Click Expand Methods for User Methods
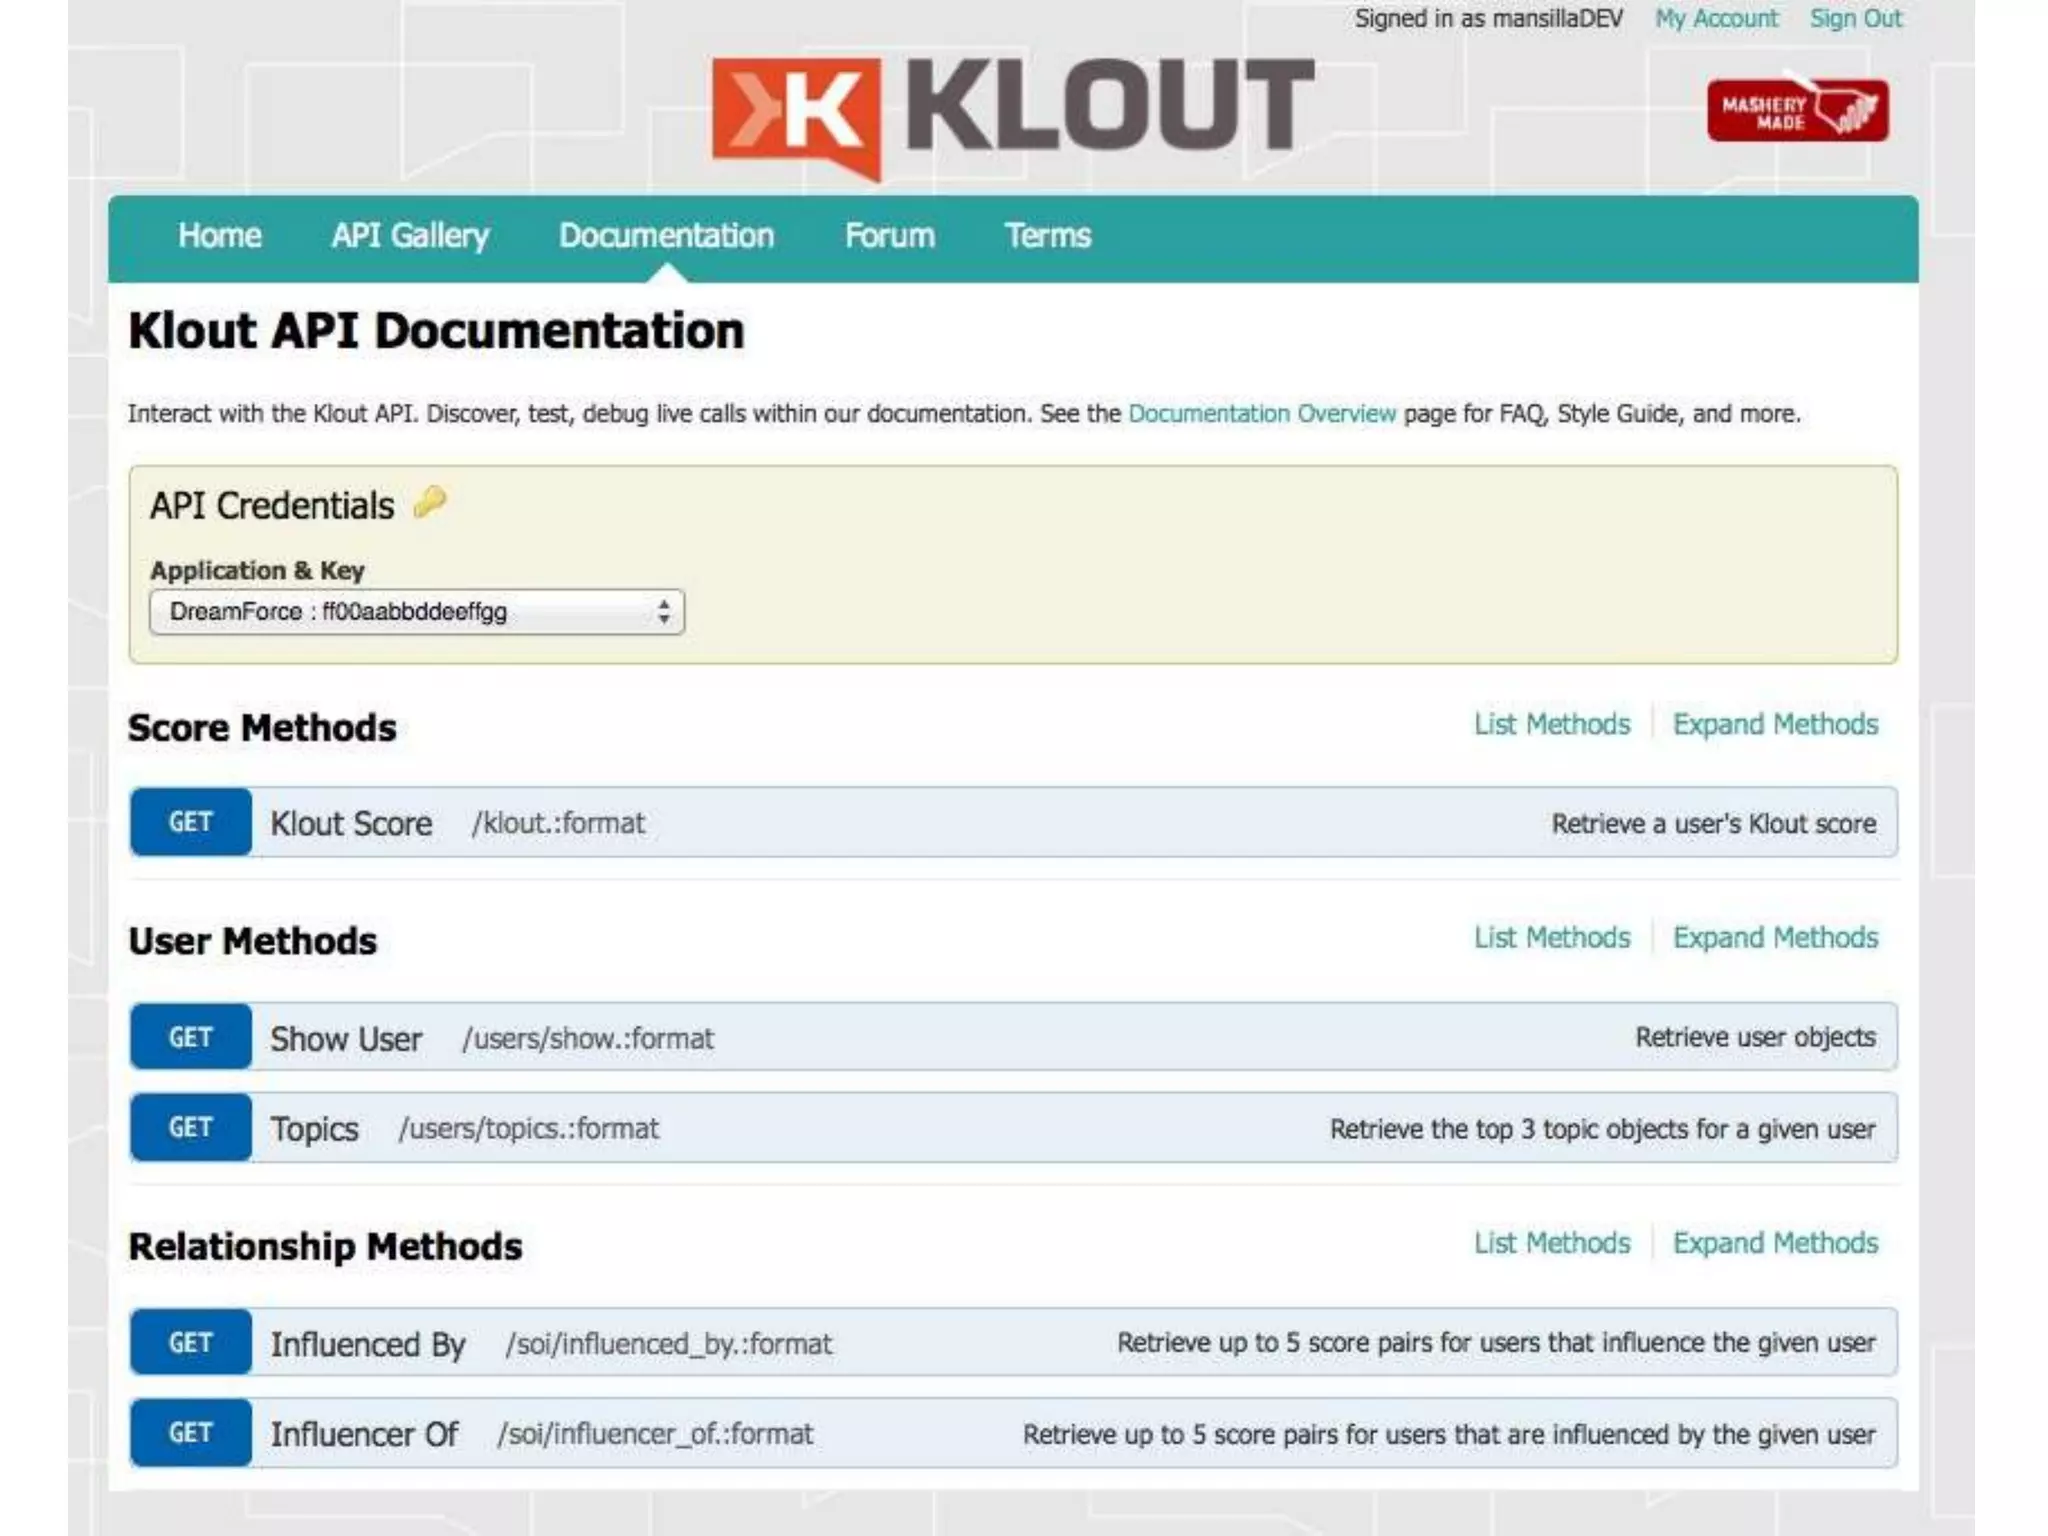Screen dimensions: 2048x1536 click(1775, 938)
